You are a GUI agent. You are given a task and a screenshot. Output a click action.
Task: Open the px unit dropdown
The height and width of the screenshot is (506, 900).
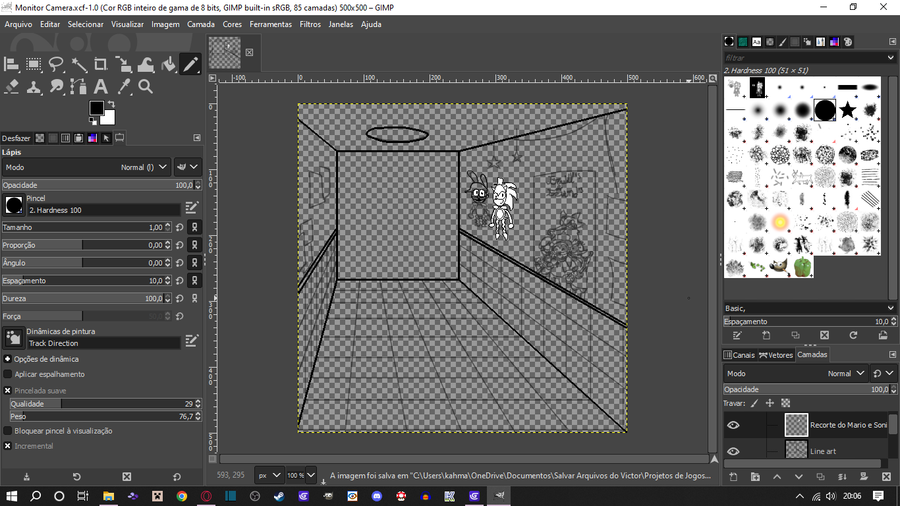click(269, 475)
